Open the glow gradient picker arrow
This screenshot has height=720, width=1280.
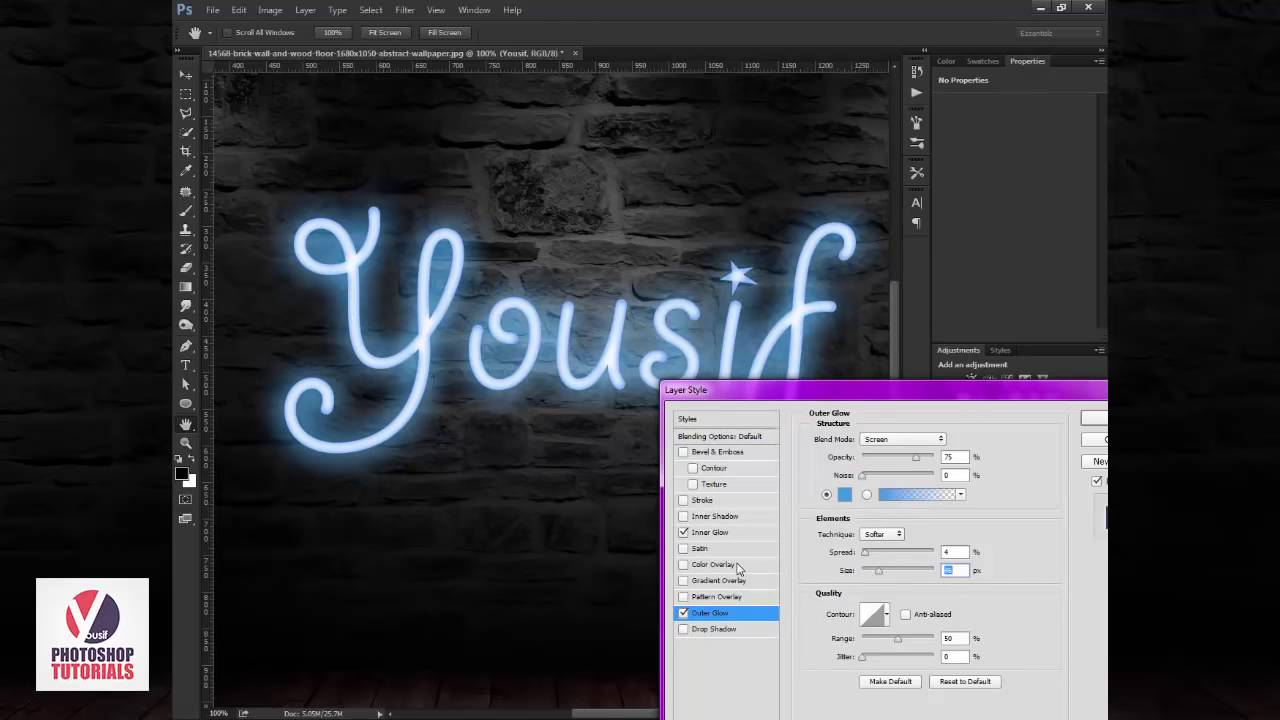click(960, 494)
